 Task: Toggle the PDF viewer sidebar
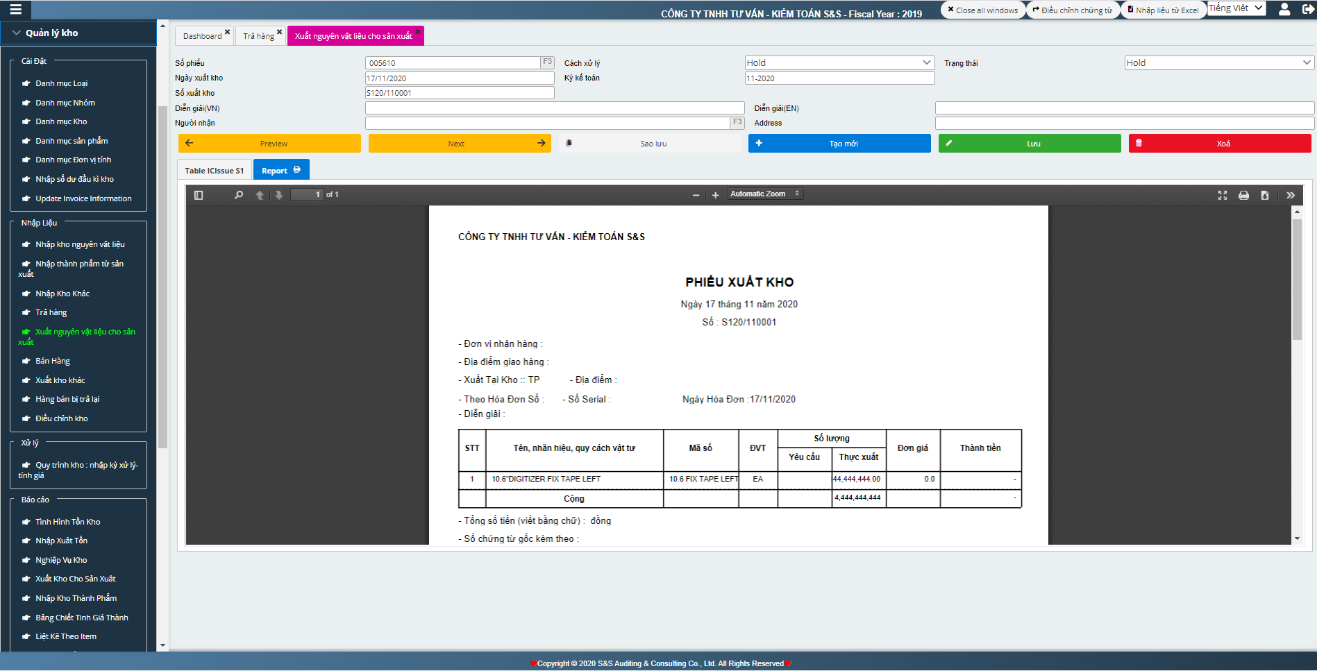pyautogui.click(x=198, y=195)
